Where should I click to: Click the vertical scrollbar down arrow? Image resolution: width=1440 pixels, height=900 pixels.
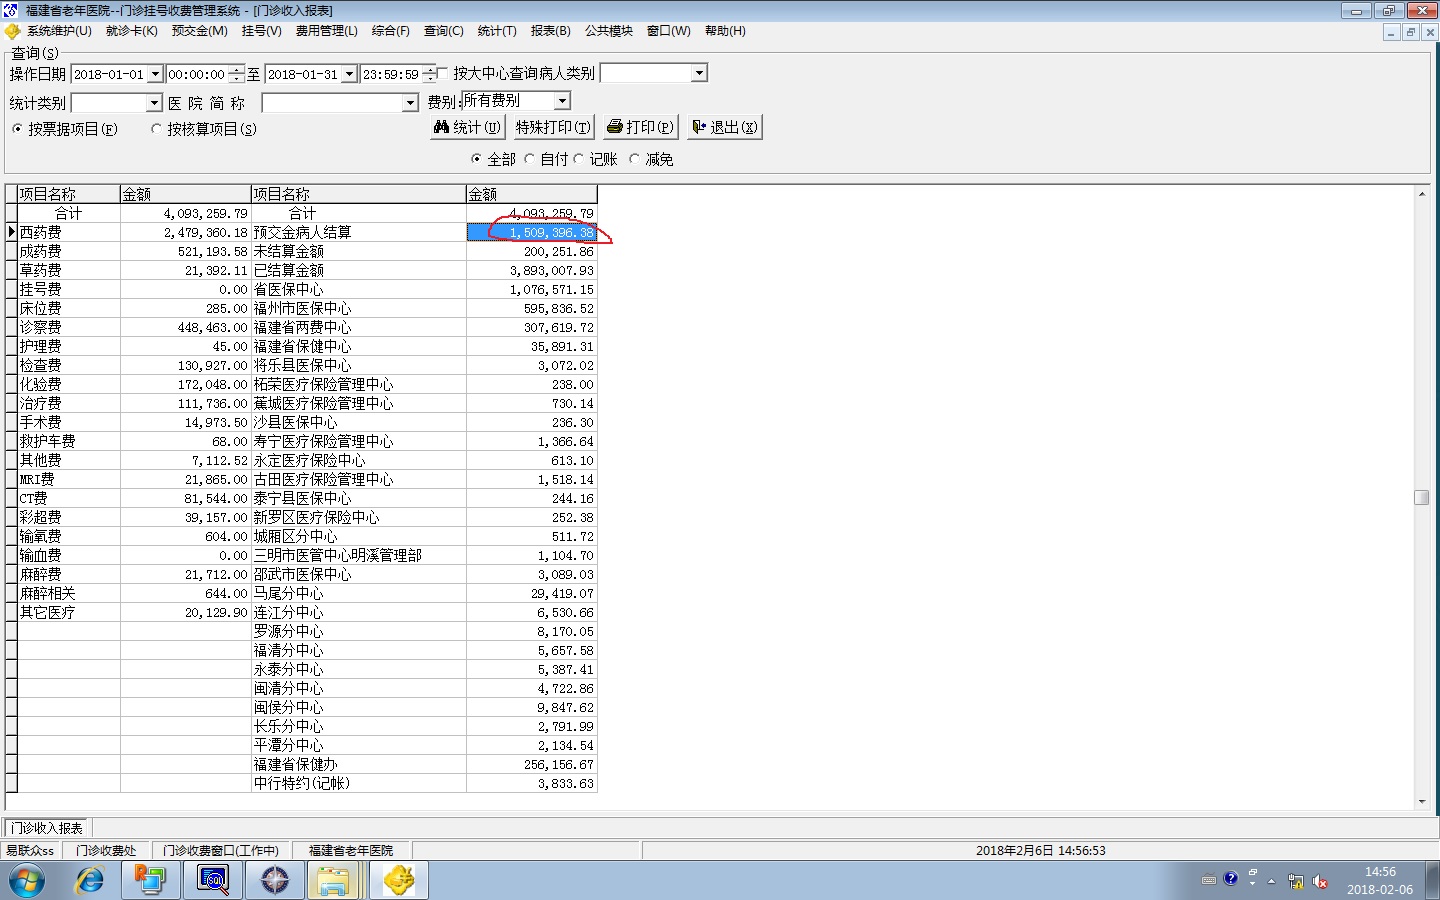coord(1422,801)
